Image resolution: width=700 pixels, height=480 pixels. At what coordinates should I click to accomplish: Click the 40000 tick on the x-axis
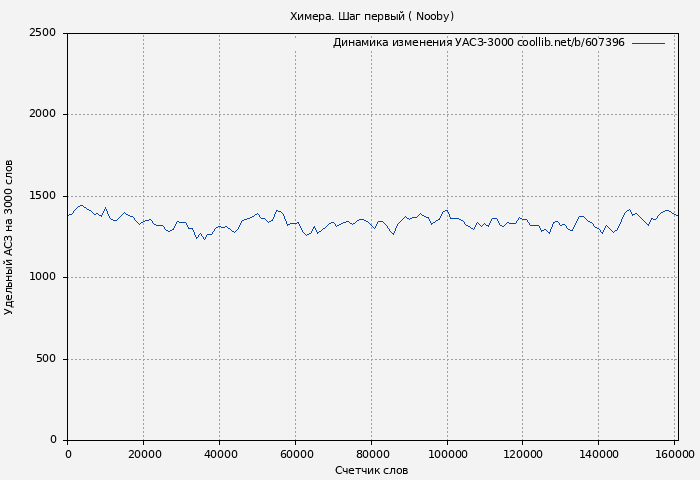click(219, 454)
